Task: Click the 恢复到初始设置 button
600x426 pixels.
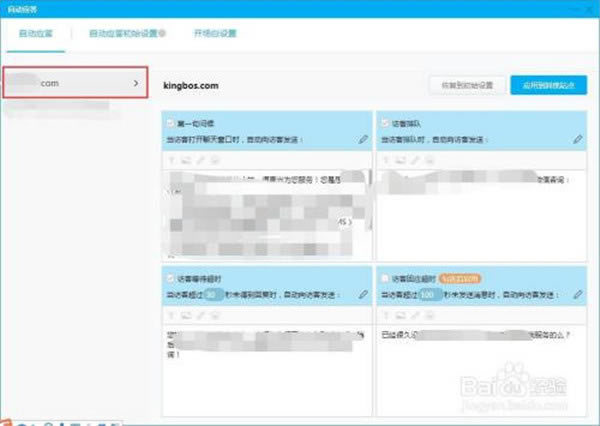Action: (465, 85)
